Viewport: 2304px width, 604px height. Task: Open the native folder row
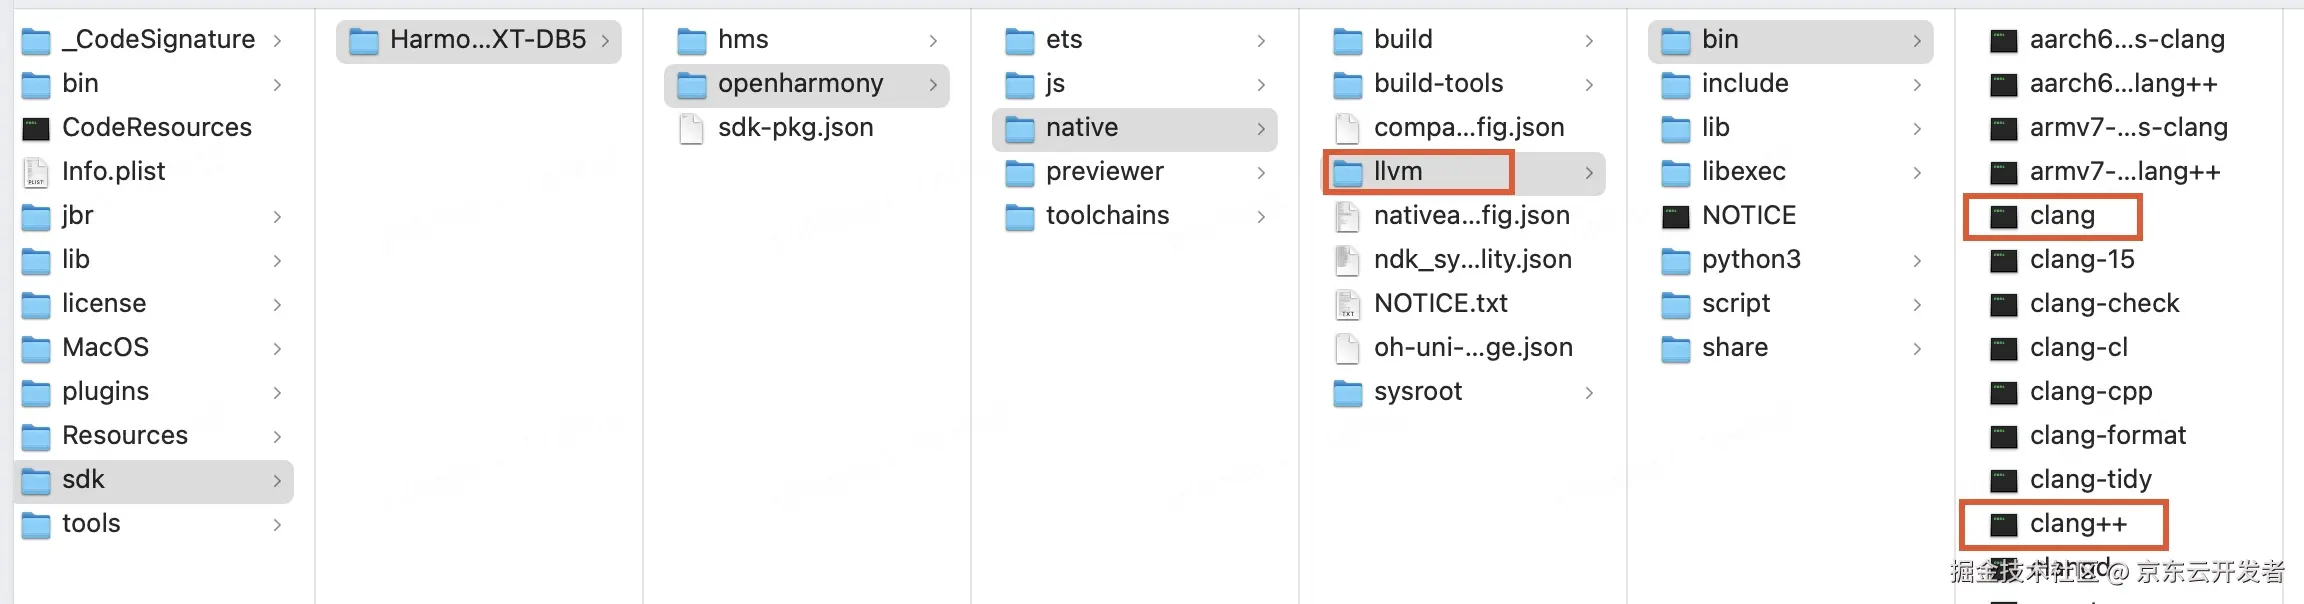tap(1082, 128)
